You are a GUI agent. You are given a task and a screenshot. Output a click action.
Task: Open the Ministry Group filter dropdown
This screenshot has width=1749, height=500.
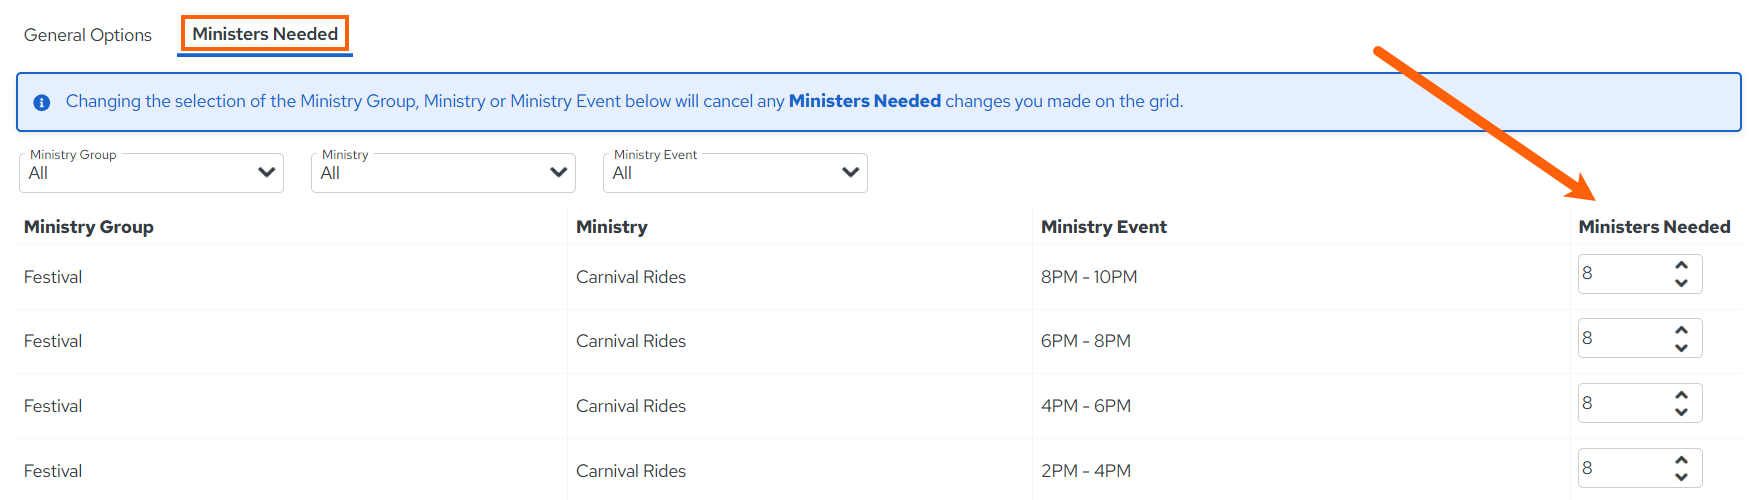(151, 172)
